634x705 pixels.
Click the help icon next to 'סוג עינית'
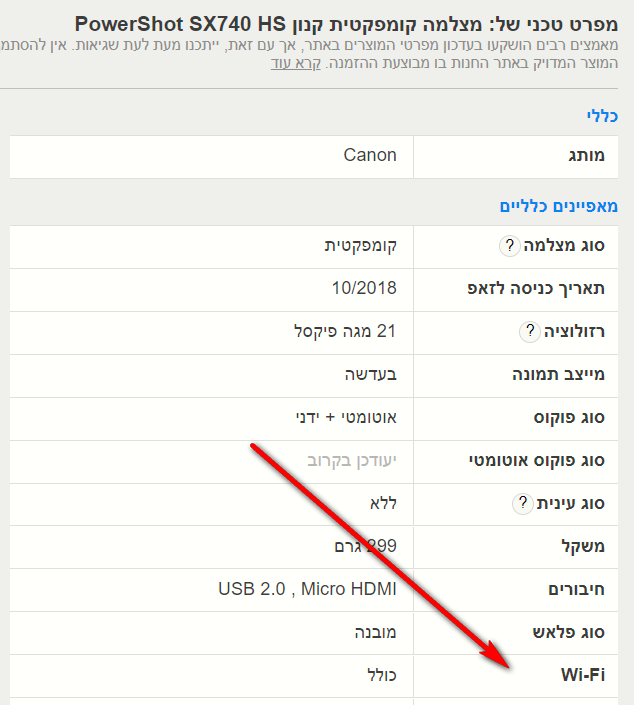tap(522, 503)
